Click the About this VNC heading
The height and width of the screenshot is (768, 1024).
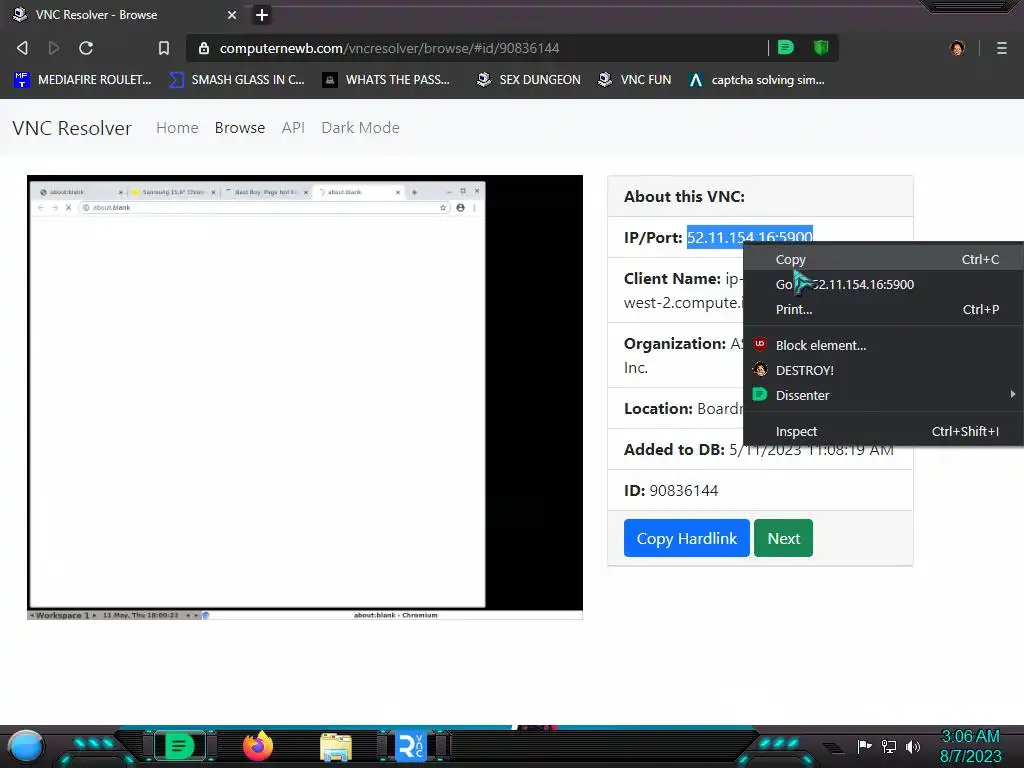684,197
